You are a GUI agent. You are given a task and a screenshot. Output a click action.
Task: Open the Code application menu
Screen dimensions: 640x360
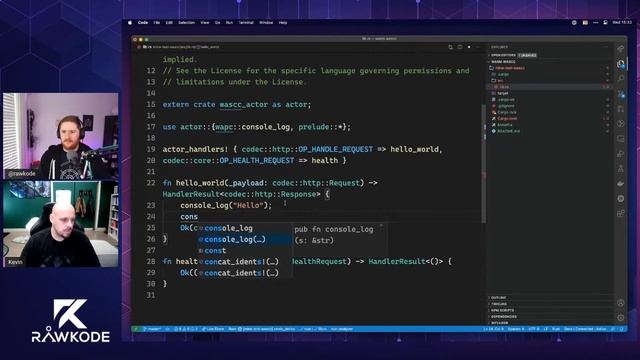[x=143, y=23]
